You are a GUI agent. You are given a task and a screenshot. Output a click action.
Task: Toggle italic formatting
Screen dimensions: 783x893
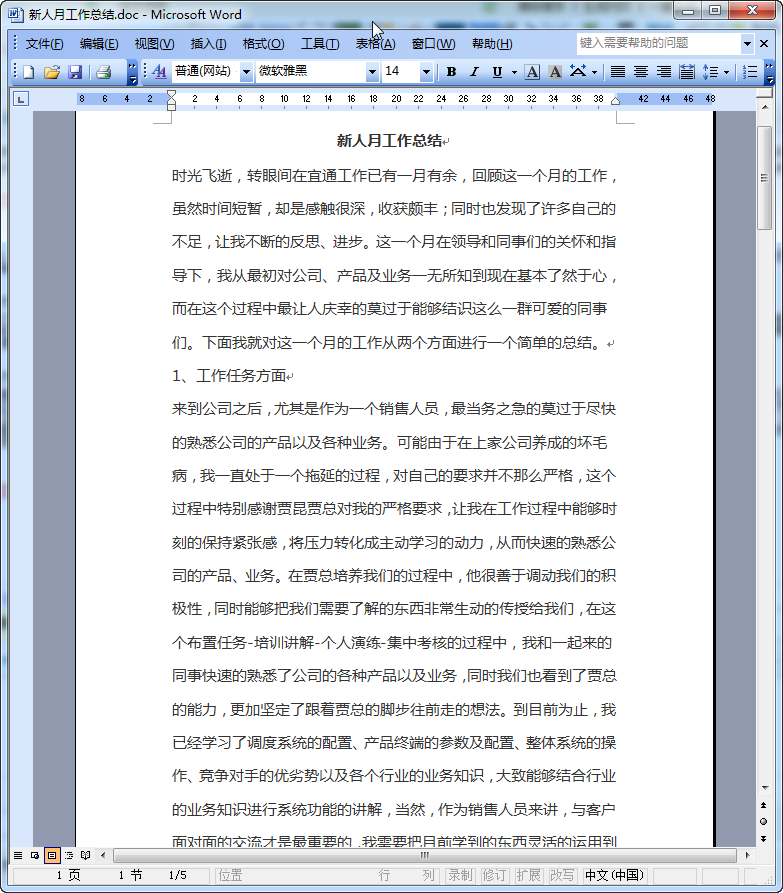pyautogui.click(x=474, y=72)
